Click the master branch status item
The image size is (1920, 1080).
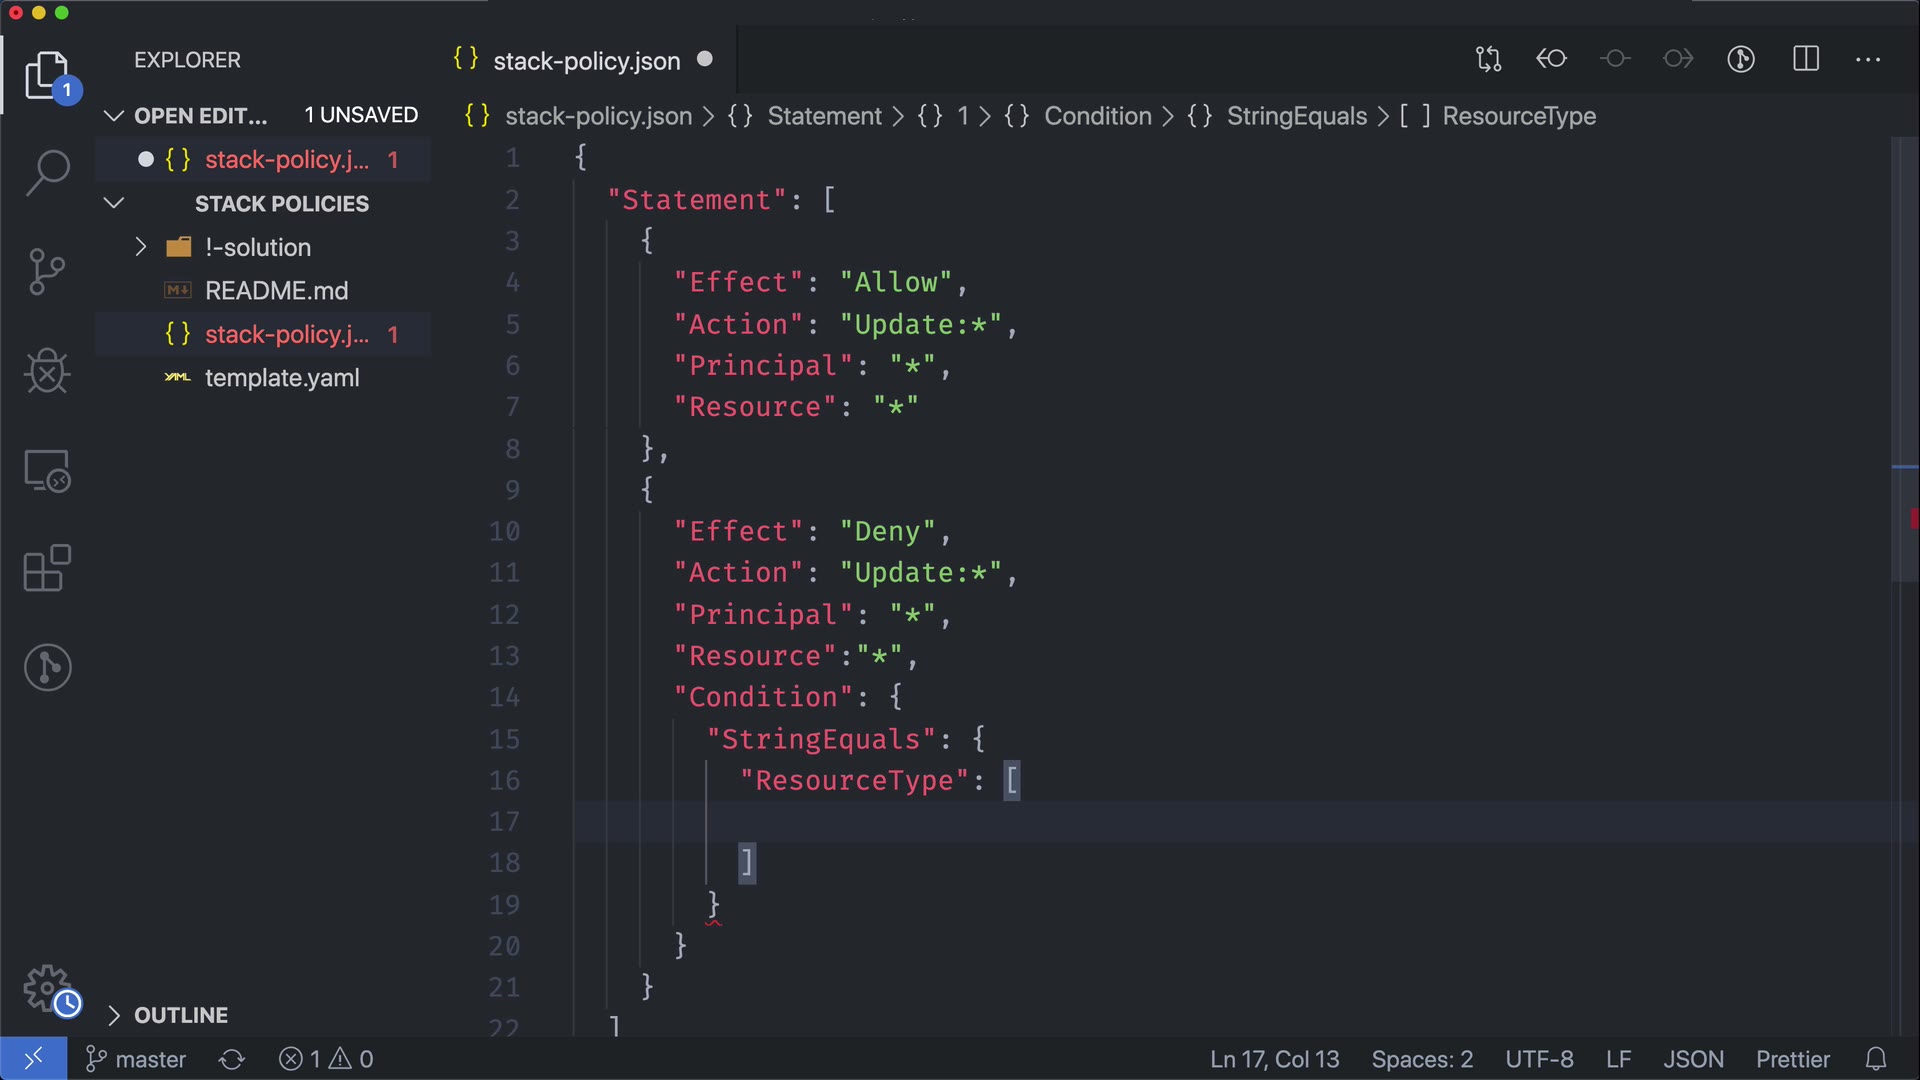pos(136,1059)
